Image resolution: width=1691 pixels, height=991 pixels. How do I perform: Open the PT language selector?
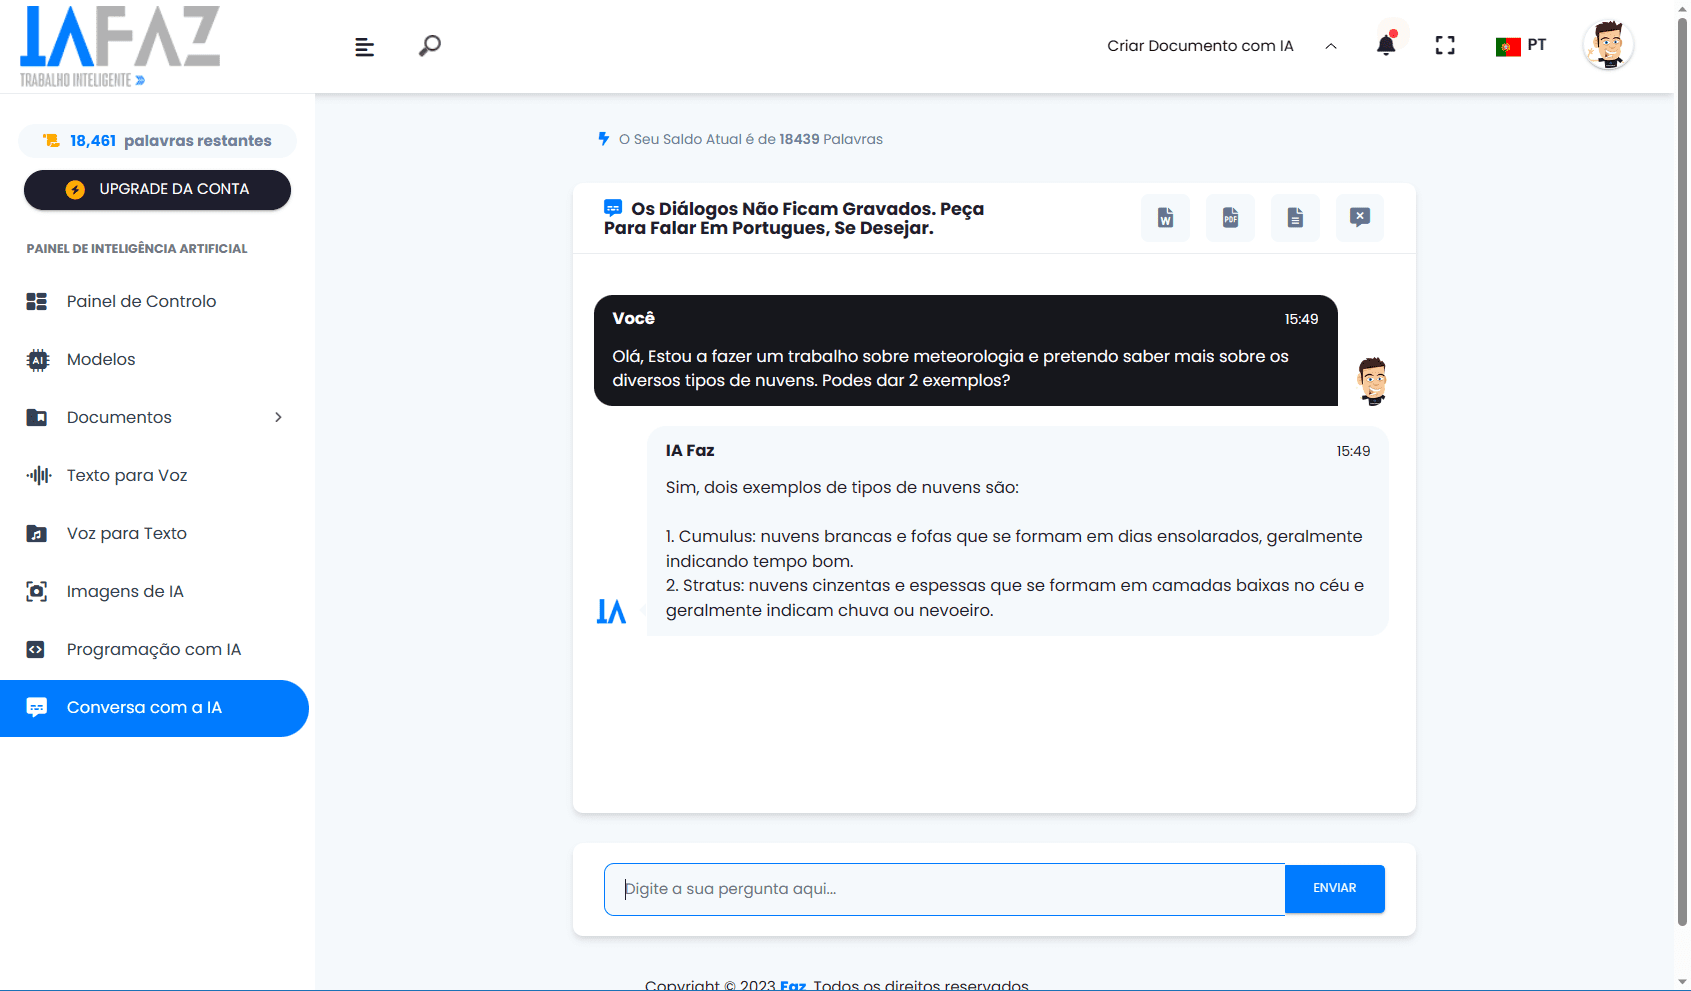click(x=1521, y=45)
